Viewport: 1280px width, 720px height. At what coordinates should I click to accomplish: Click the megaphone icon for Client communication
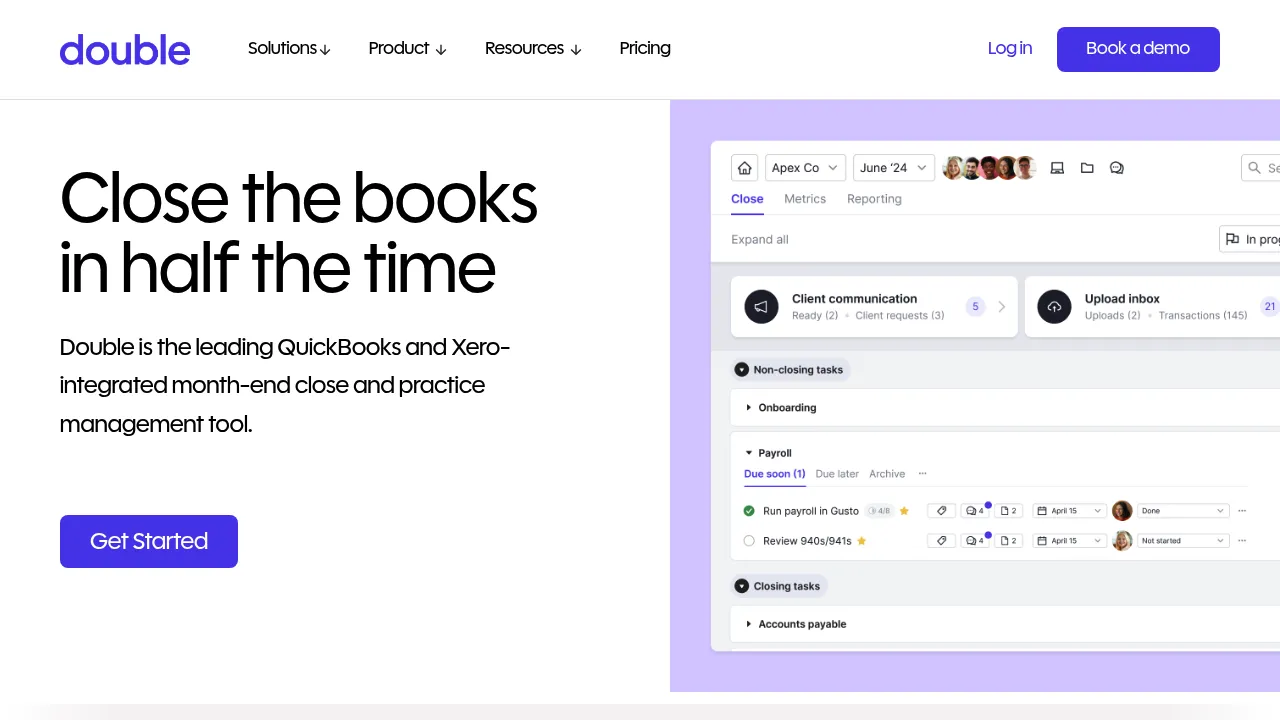(761, 307)
